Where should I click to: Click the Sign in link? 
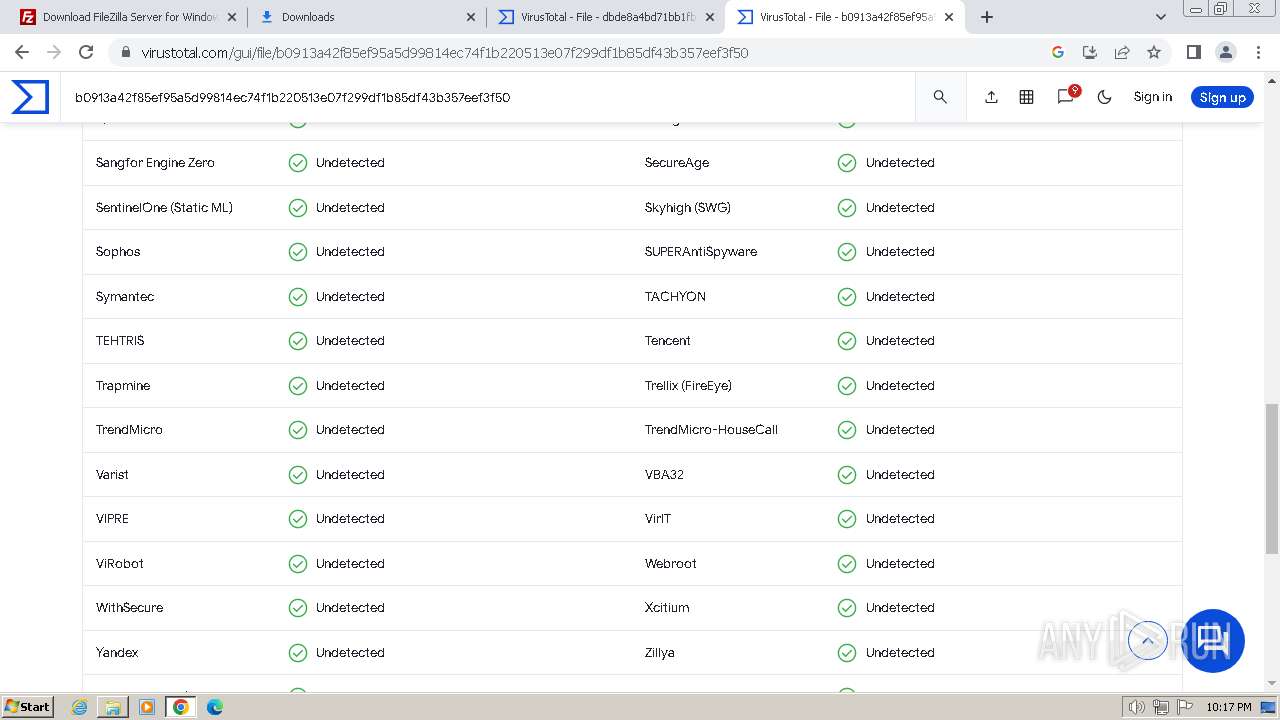coord(1152,97)
